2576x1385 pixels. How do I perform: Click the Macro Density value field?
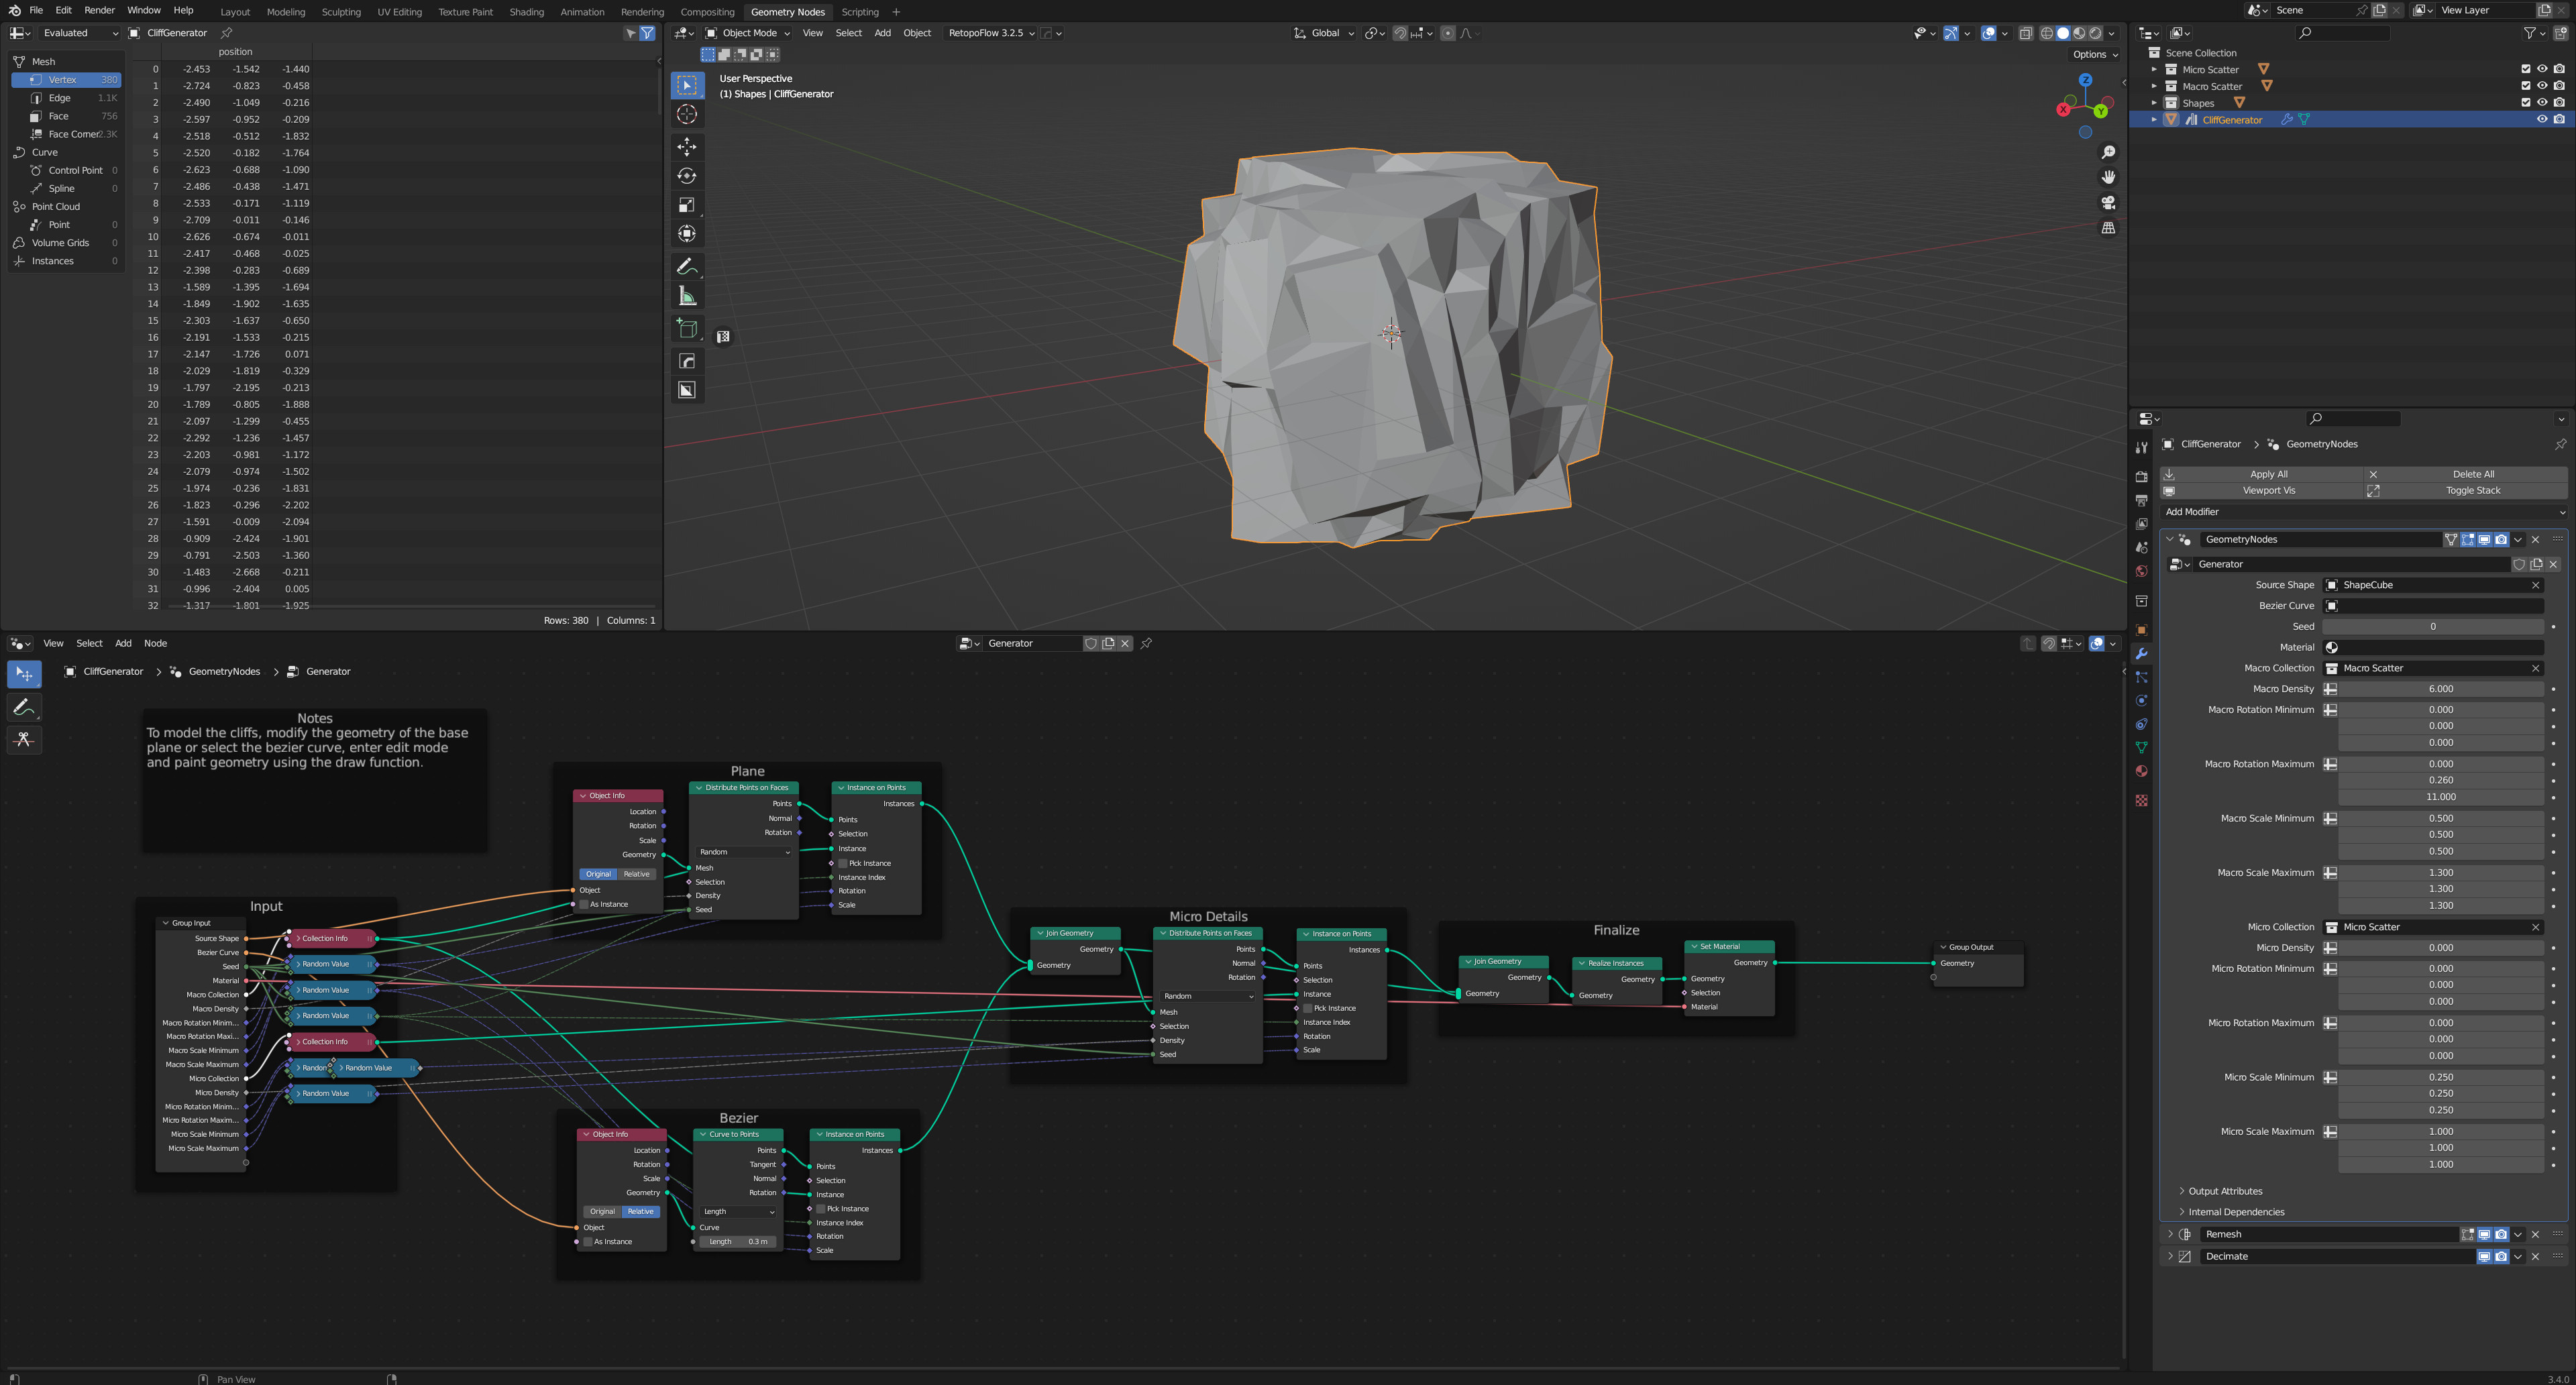2440,689
